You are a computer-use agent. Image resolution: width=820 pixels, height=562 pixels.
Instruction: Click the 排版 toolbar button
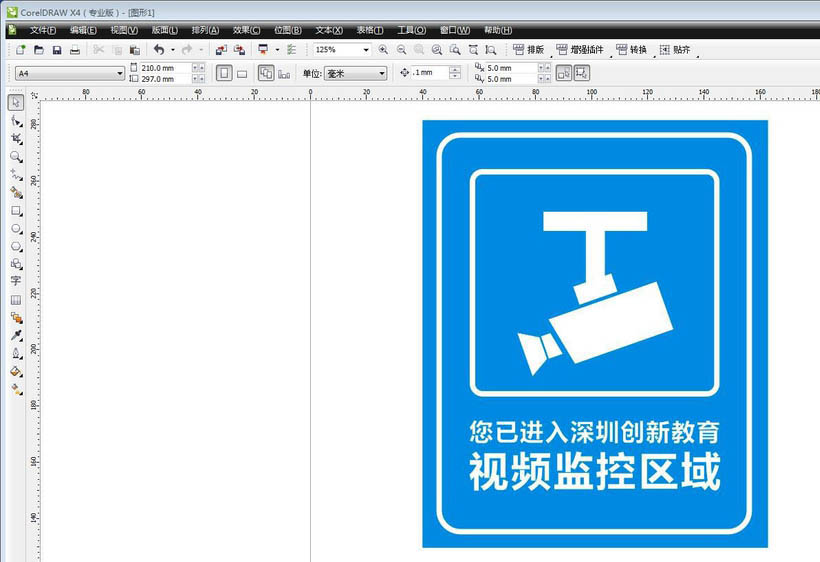pyautogui.click(x=529, y=50)
